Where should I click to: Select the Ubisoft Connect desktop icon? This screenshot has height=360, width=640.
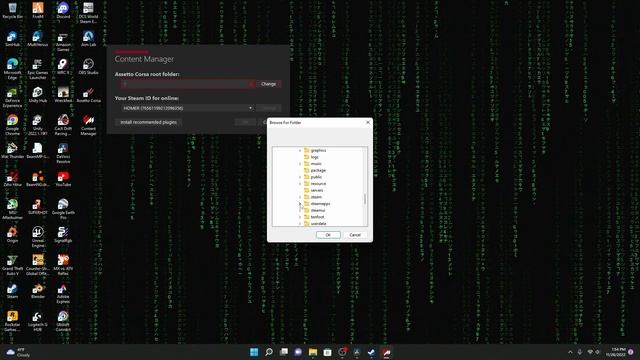(x=63, y=321)
